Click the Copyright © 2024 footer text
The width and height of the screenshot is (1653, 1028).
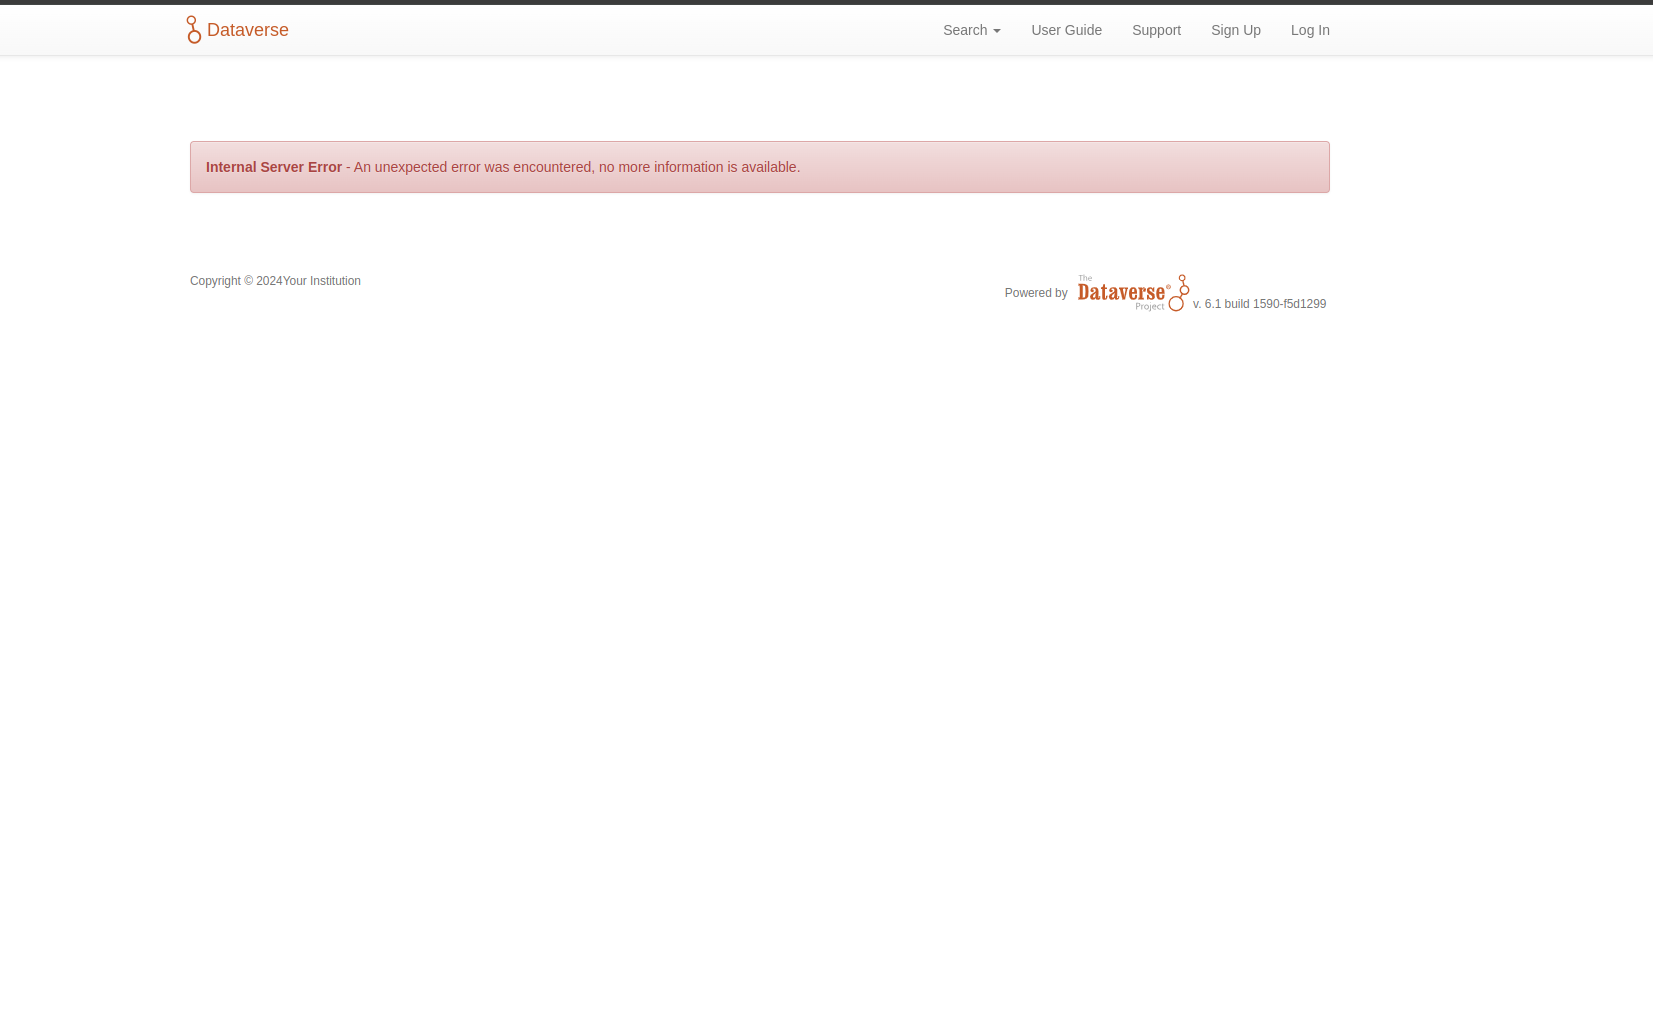235,281
